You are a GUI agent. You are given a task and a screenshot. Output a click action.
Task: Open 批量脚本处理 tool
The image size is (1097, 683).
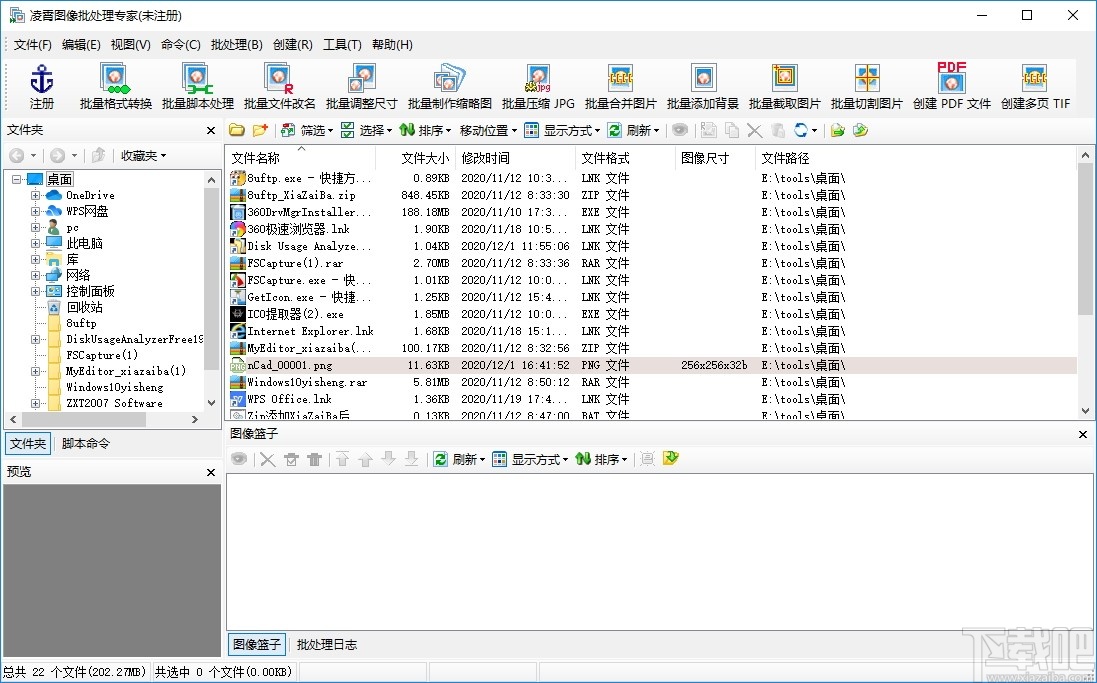point(198,87)
